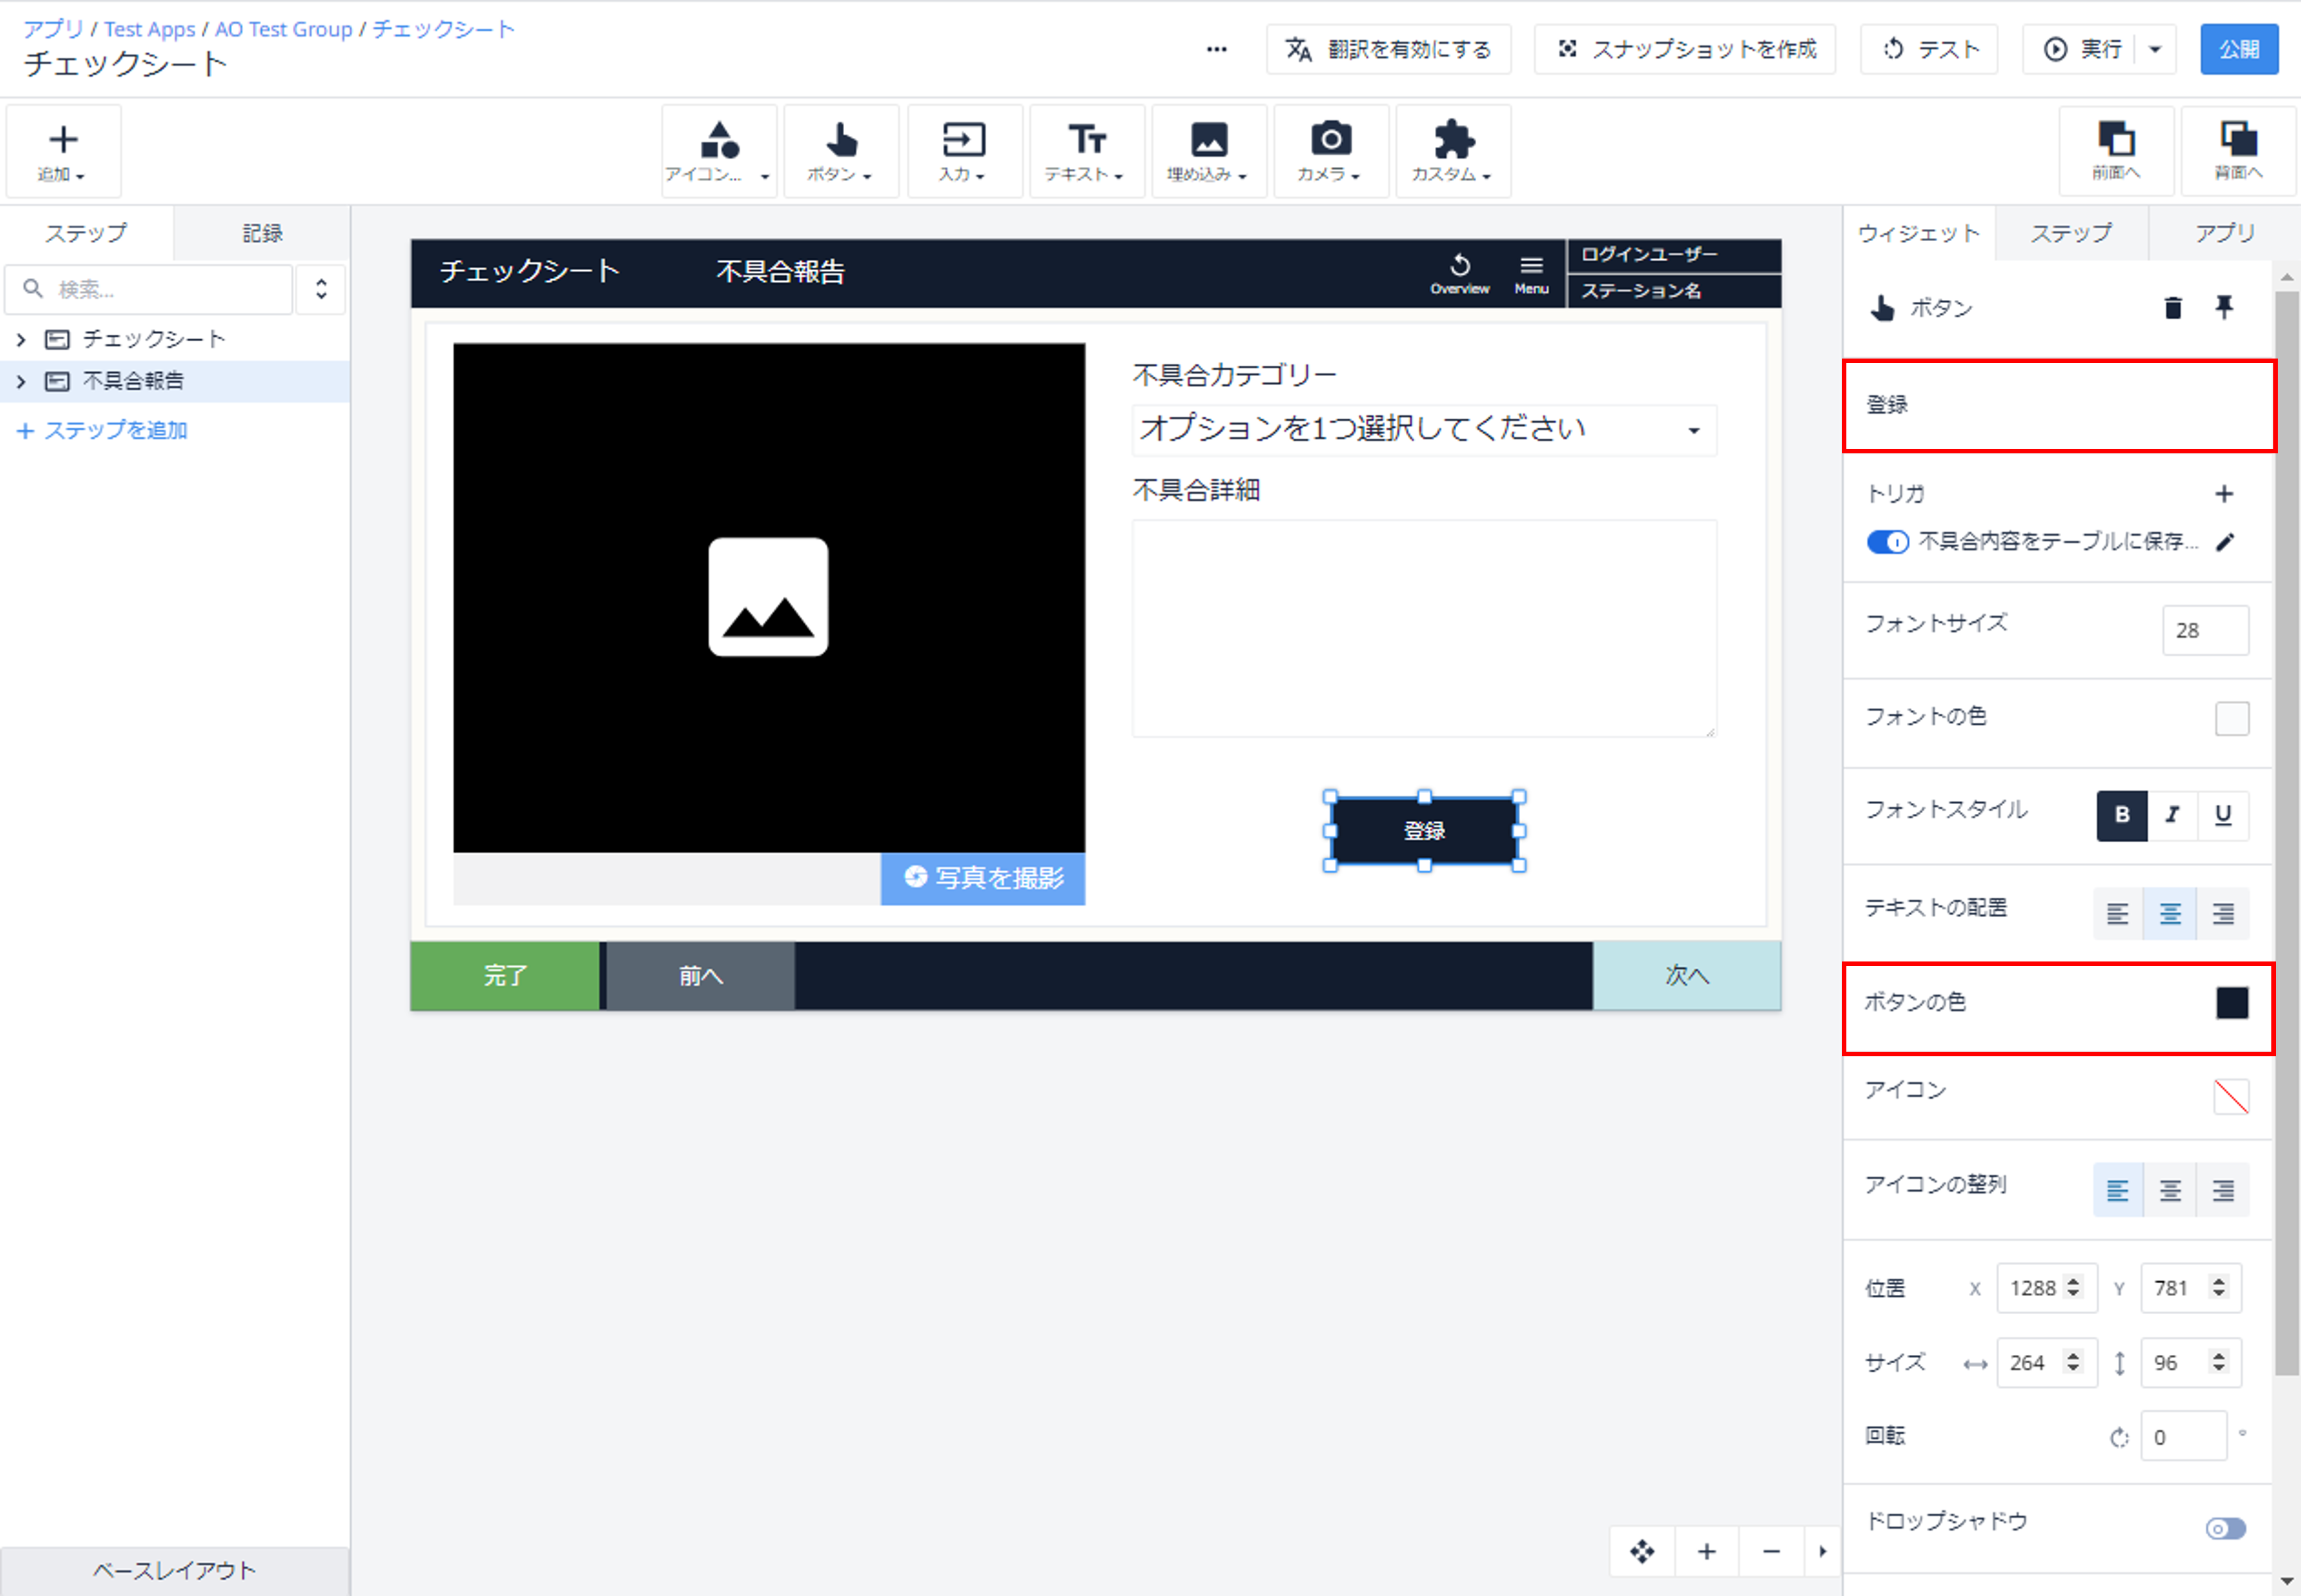Increase the height size stepper
Screen dimensions: 2301x1596
[2218, 1356]
